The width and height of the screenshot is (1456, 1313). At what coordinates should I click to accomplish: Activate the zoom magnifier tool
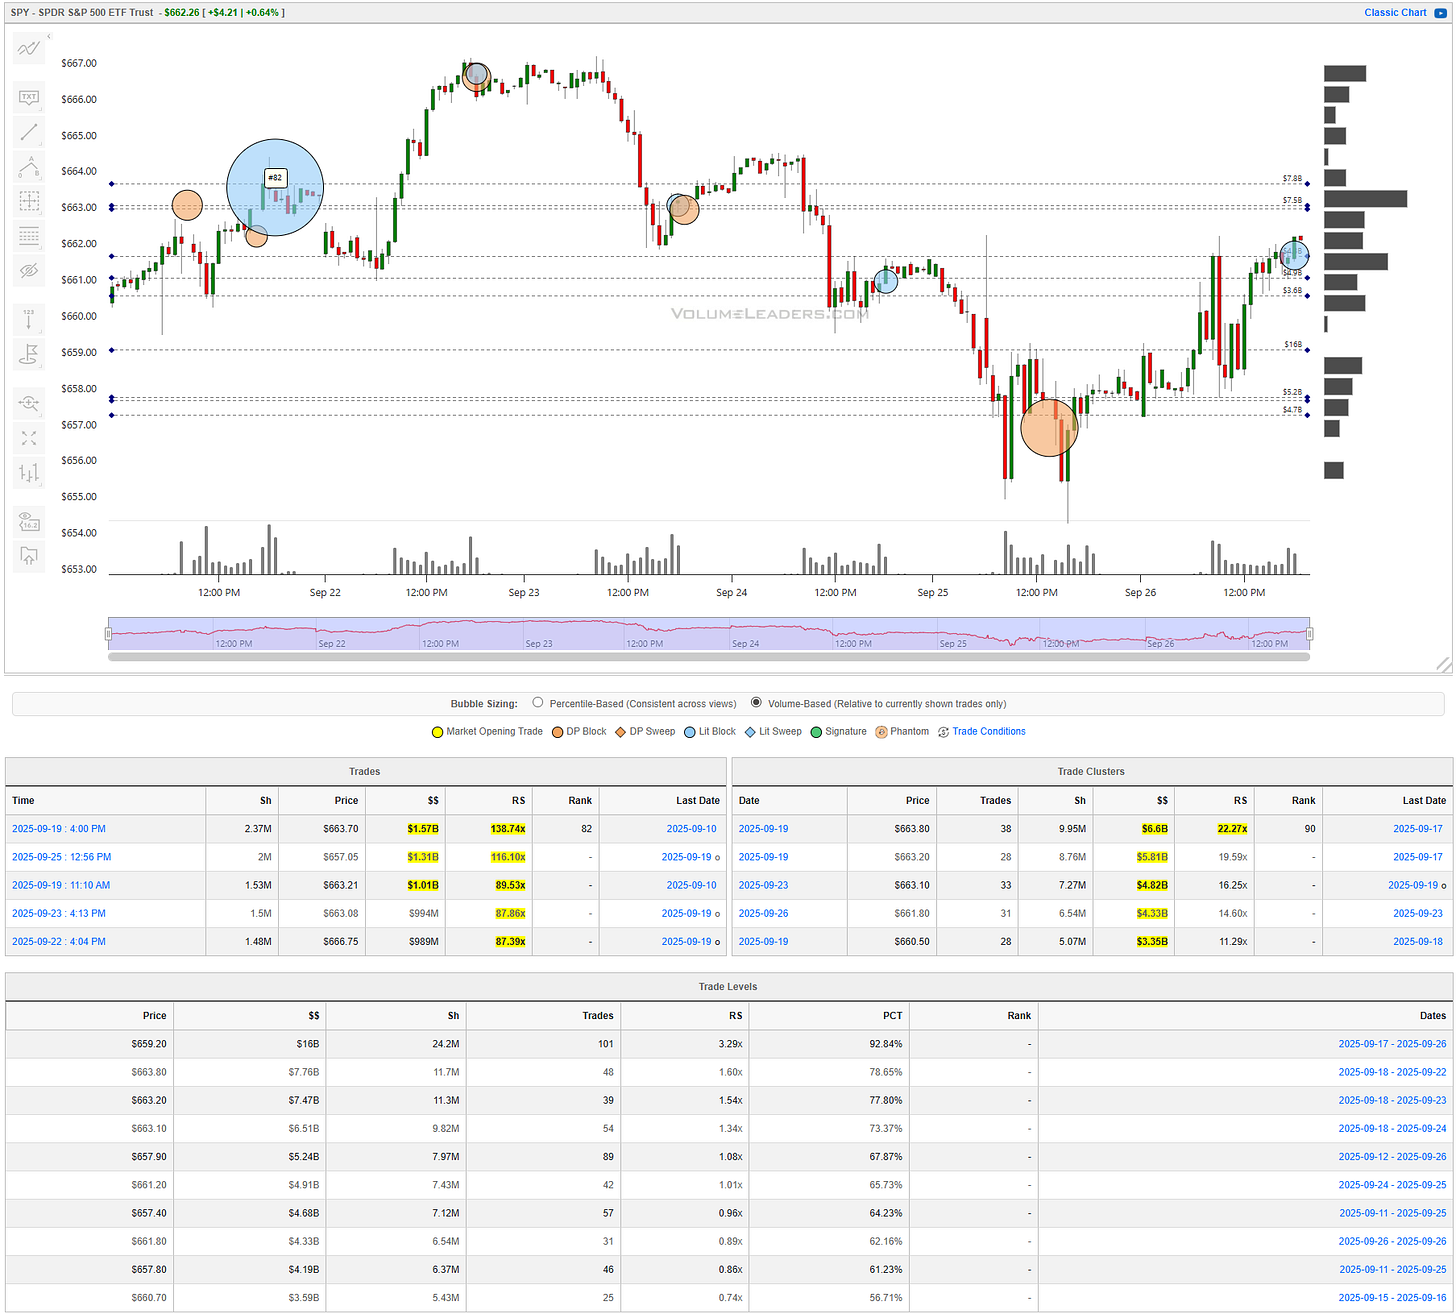point(29,403)
